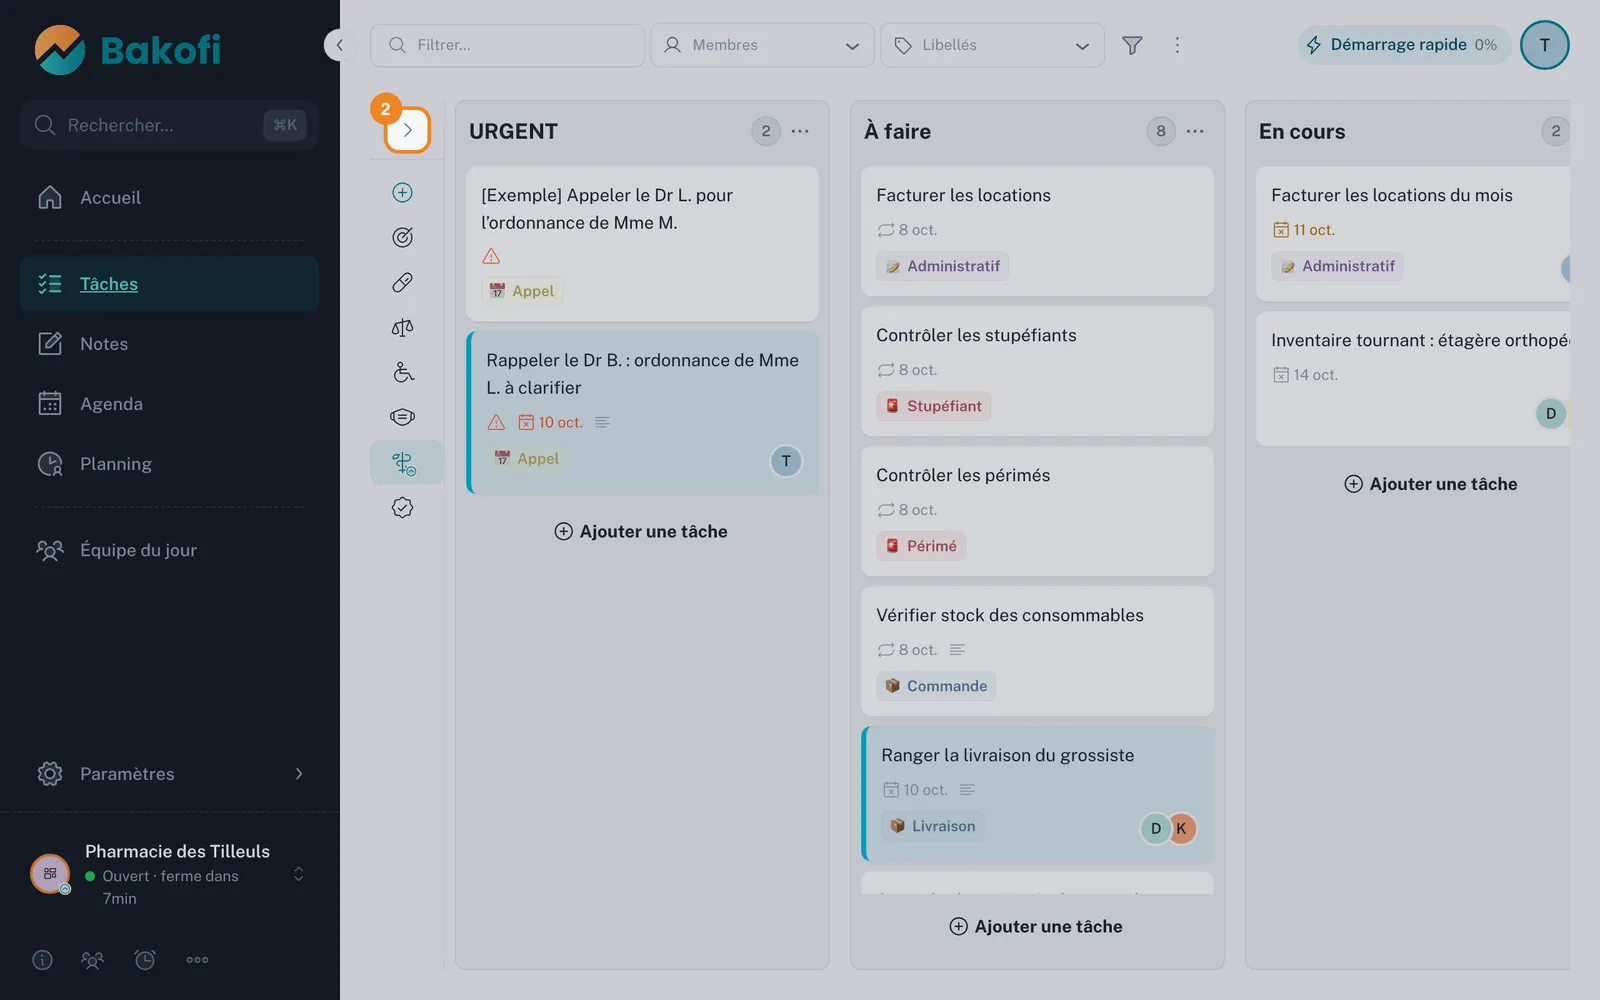Viewport: 1600px width, 1000px height.
Task: Select the pill capsule board icon
Action: [x=402, y=282]
